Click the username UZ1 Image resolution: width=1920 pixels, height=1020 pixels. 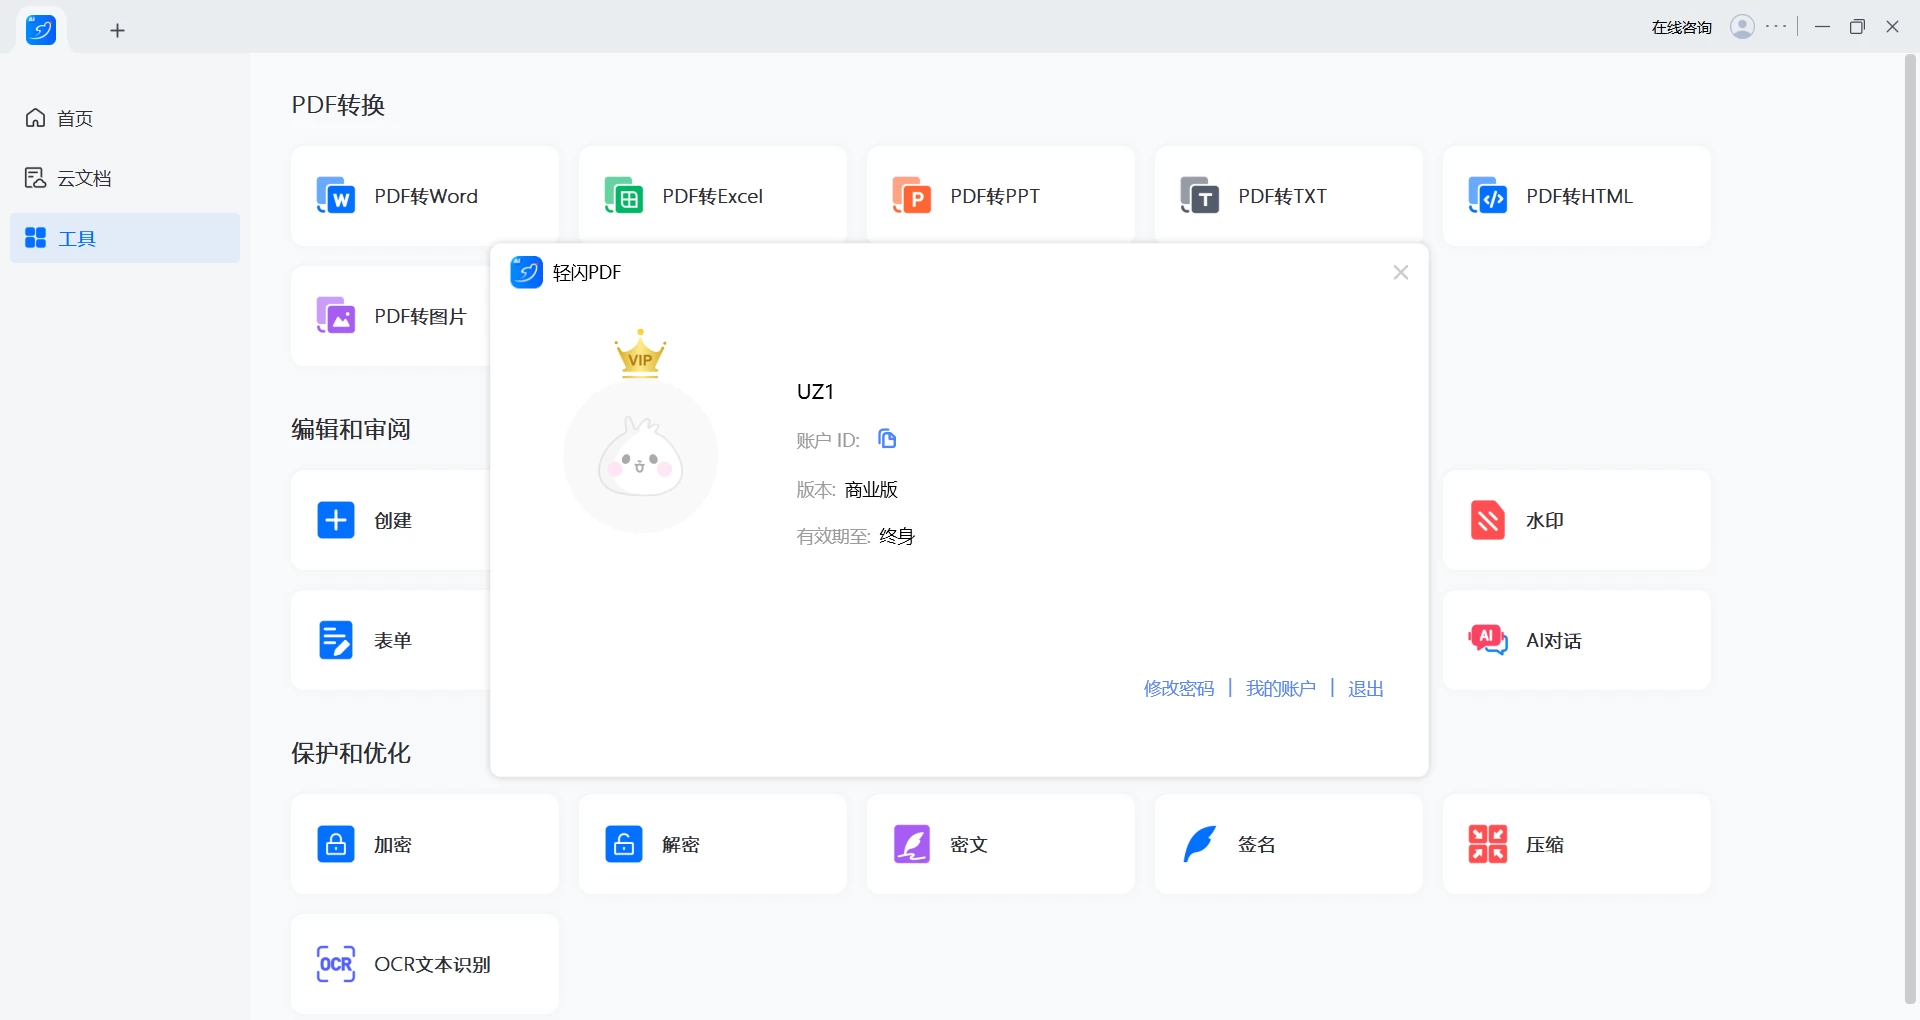click(815, 392)
